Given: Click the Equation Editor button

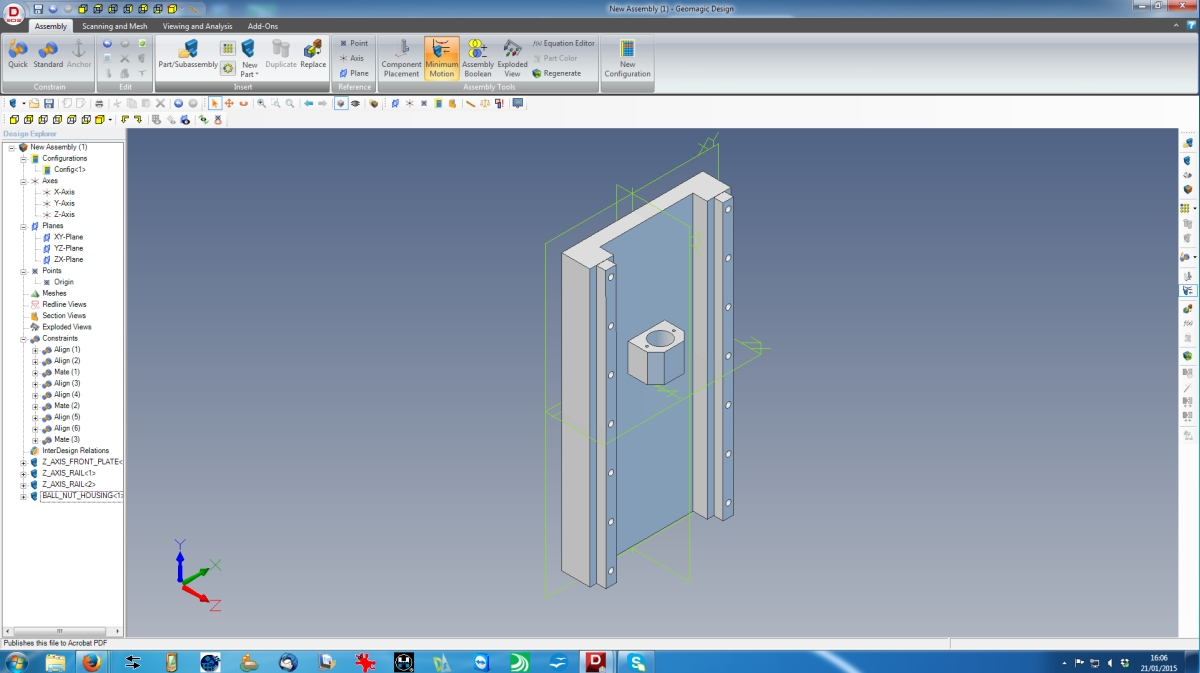Looking at the screenshot, I should click(x=563, y=43).
